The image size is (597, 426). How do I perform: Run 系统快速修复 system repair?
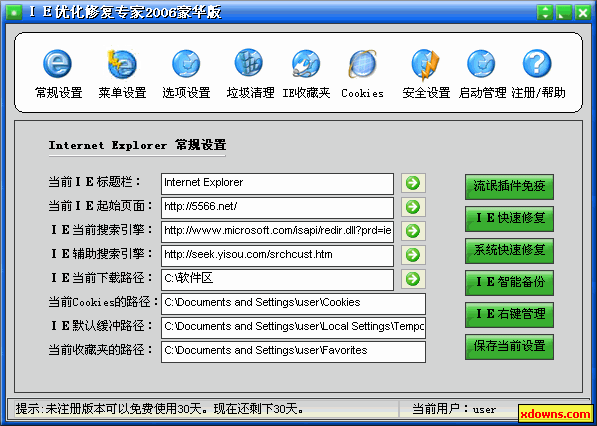[509, 250]
